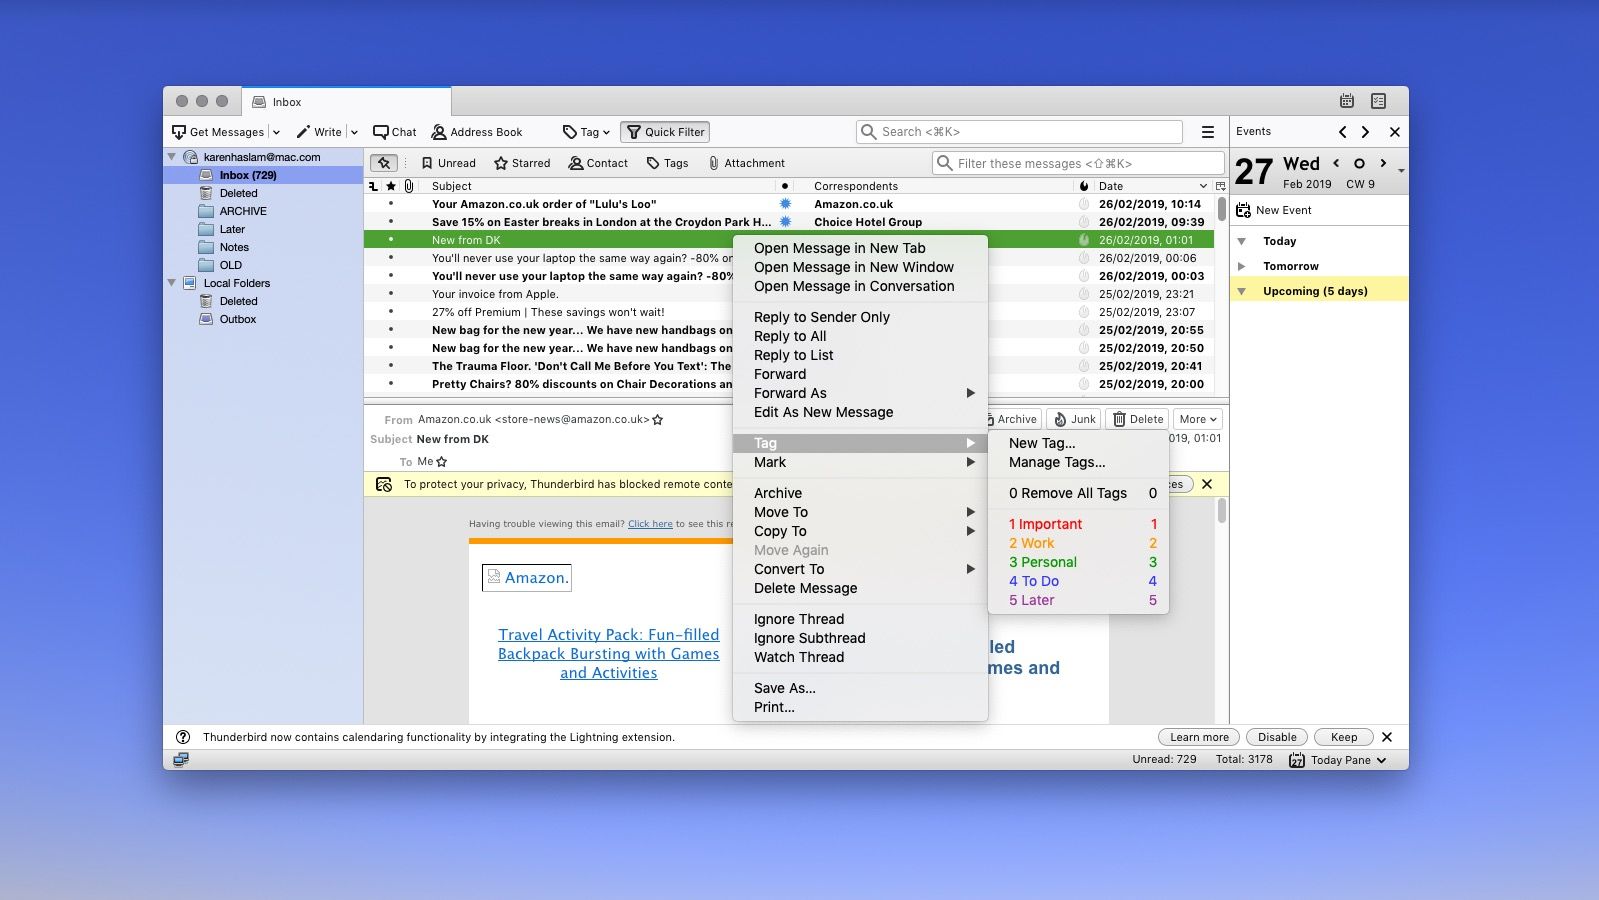Screen dimensions: 1599x900
Task: Sort by junk status column header
Action: 1084,186
